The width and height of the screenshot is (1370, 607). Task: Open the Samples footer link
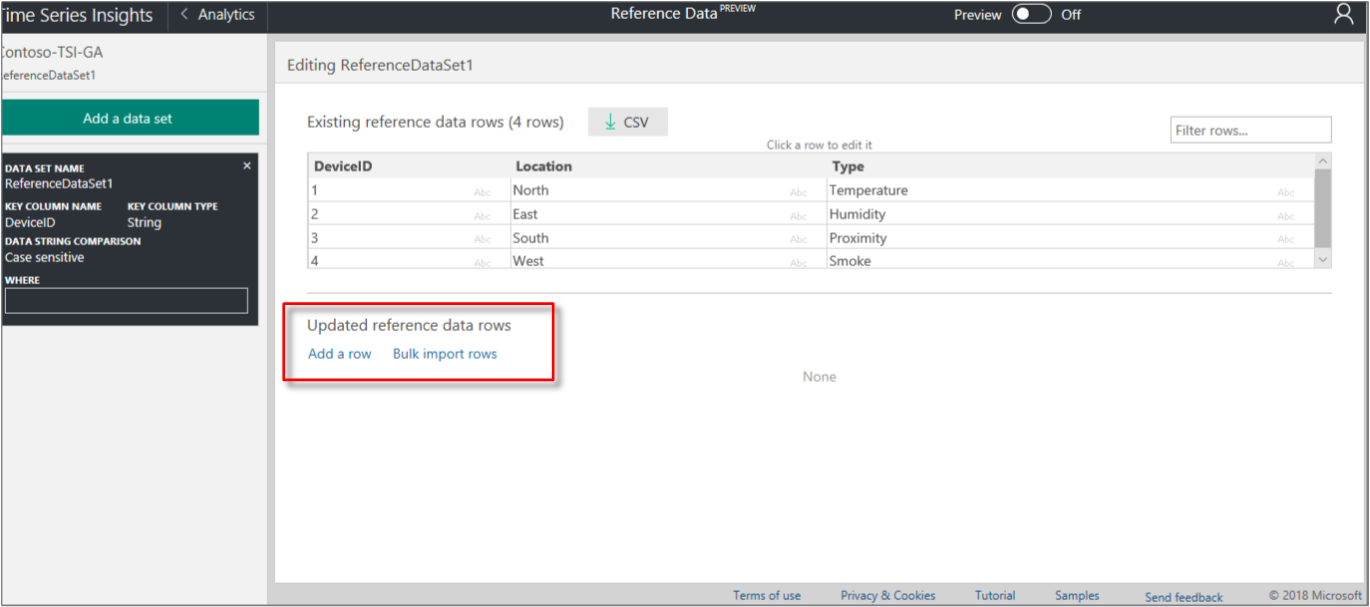point(1076,595)
